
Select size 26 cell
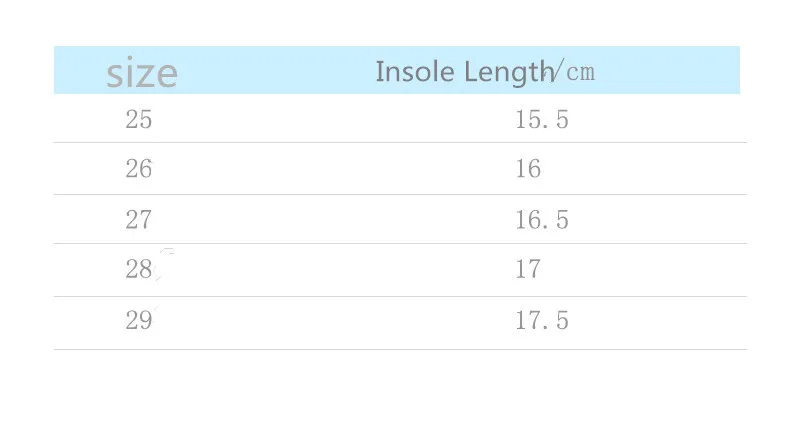139,169
